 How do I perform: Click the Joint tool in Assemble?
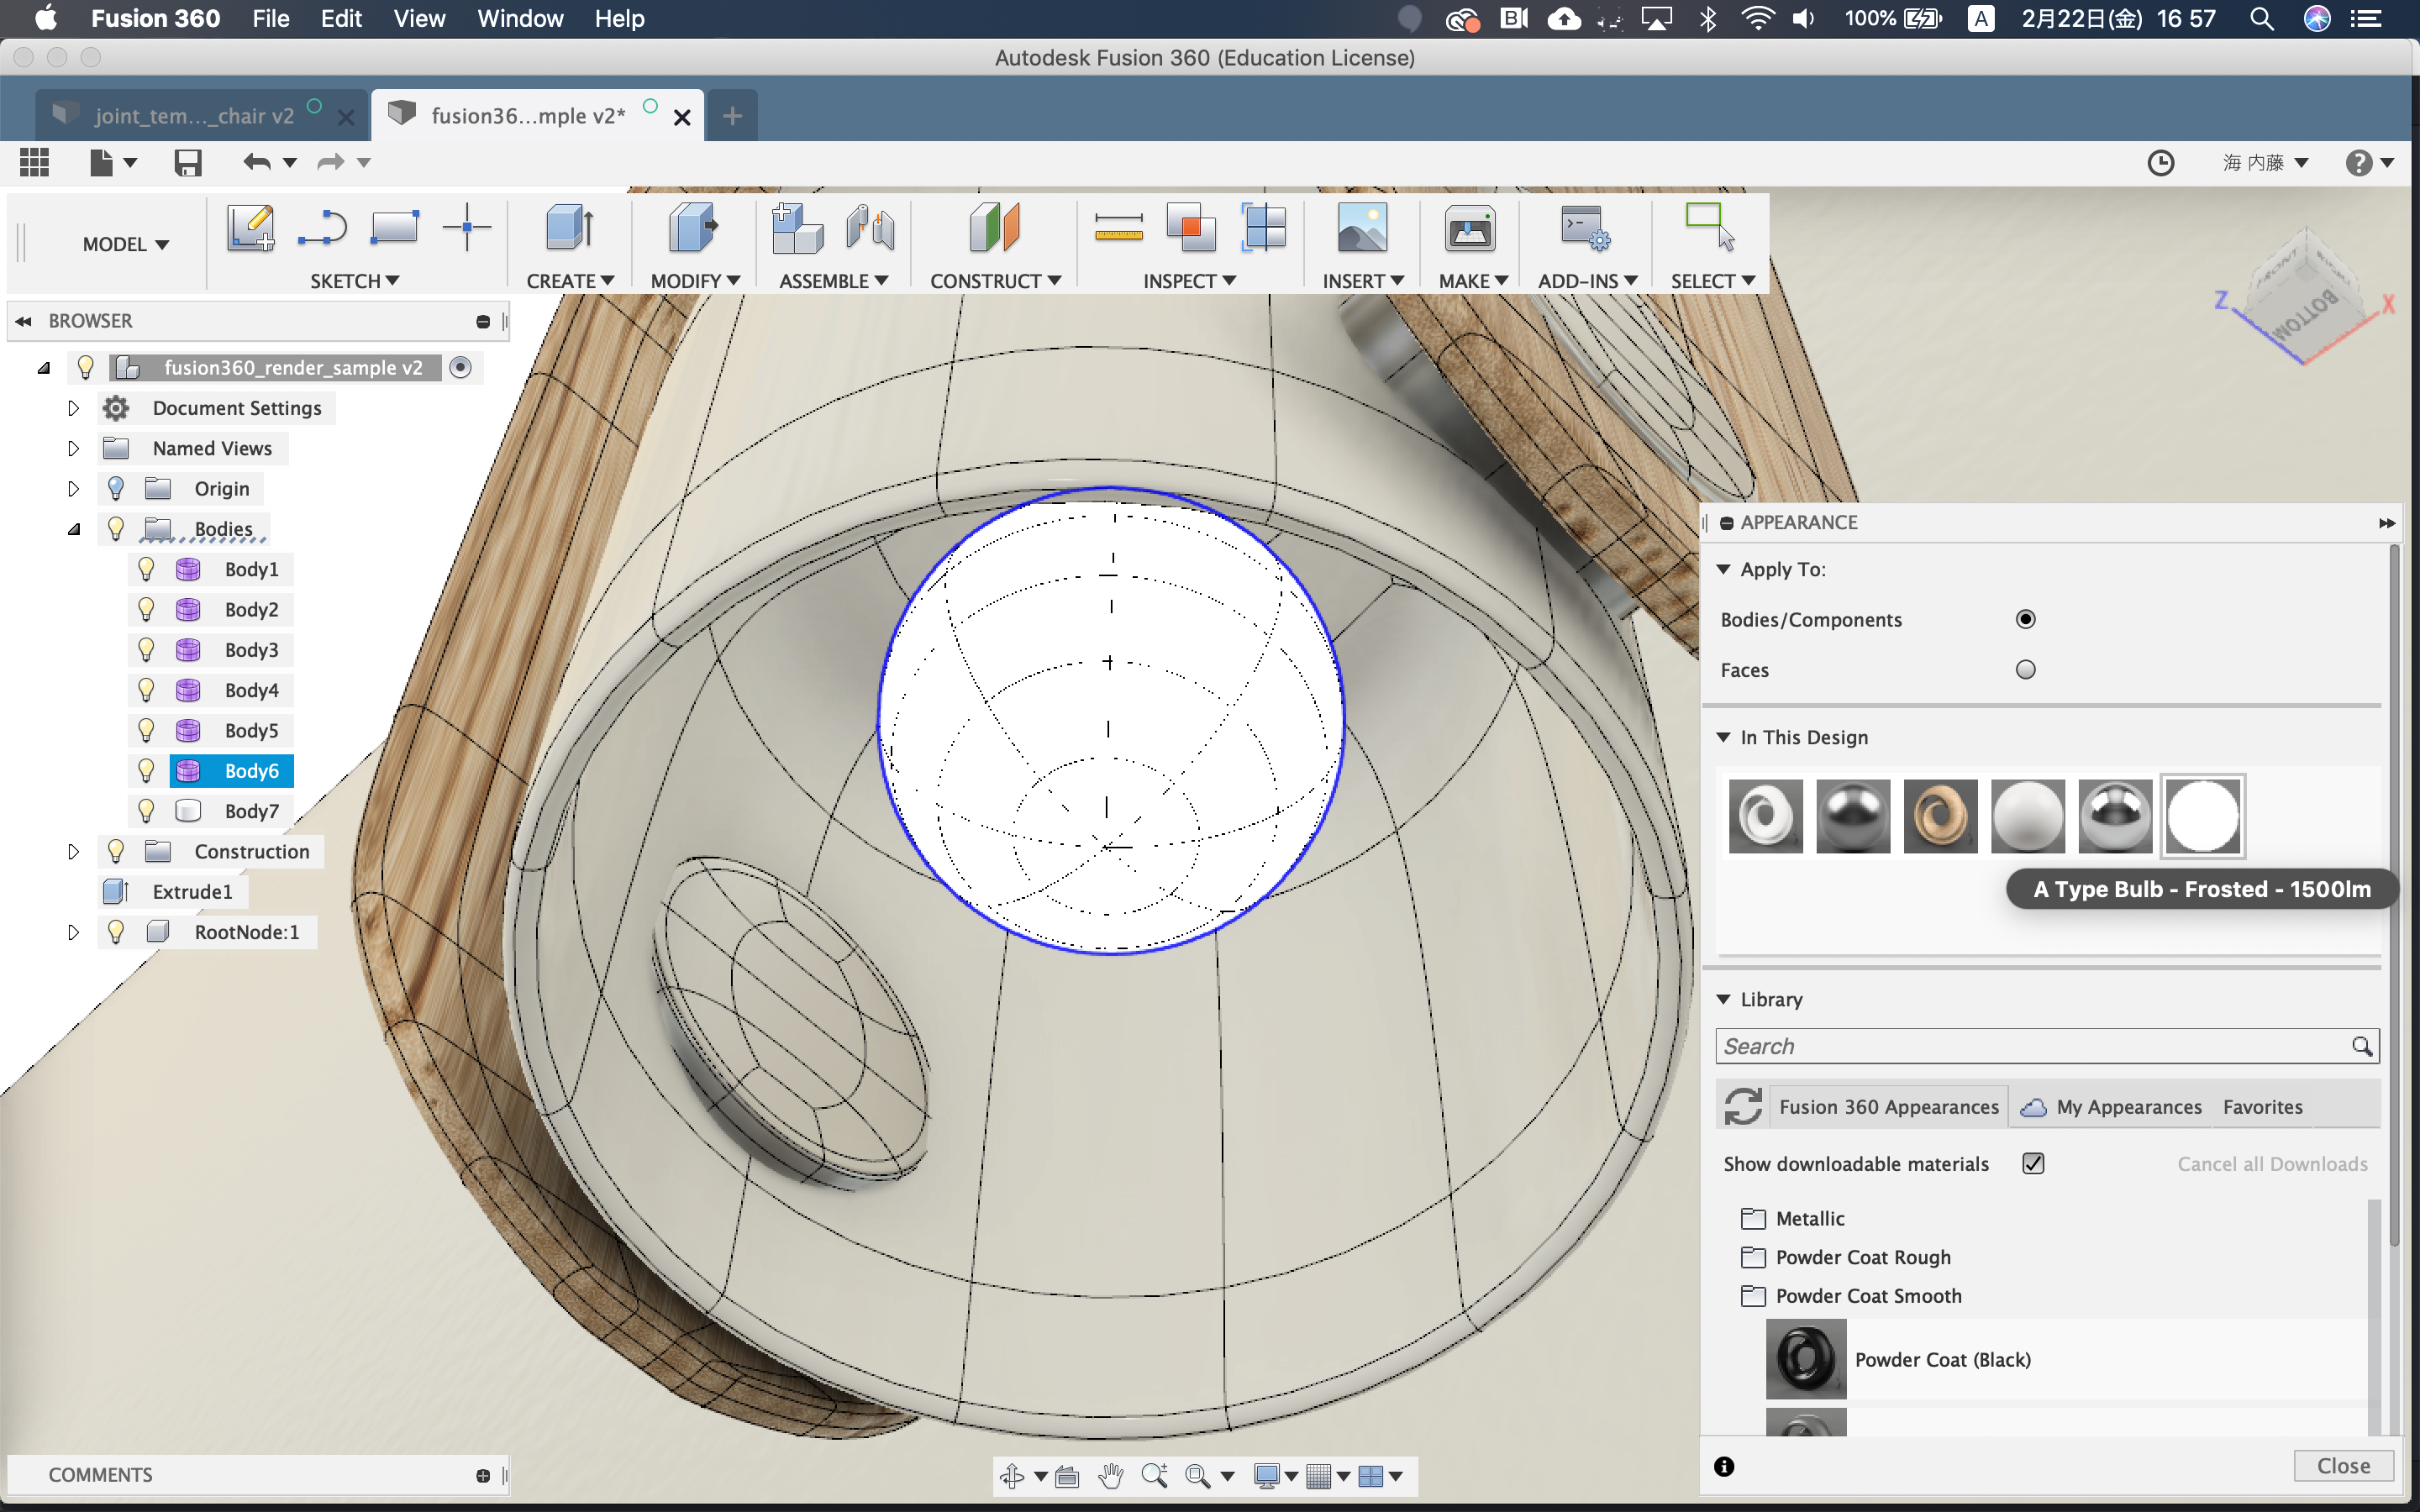tap(869, 228)
